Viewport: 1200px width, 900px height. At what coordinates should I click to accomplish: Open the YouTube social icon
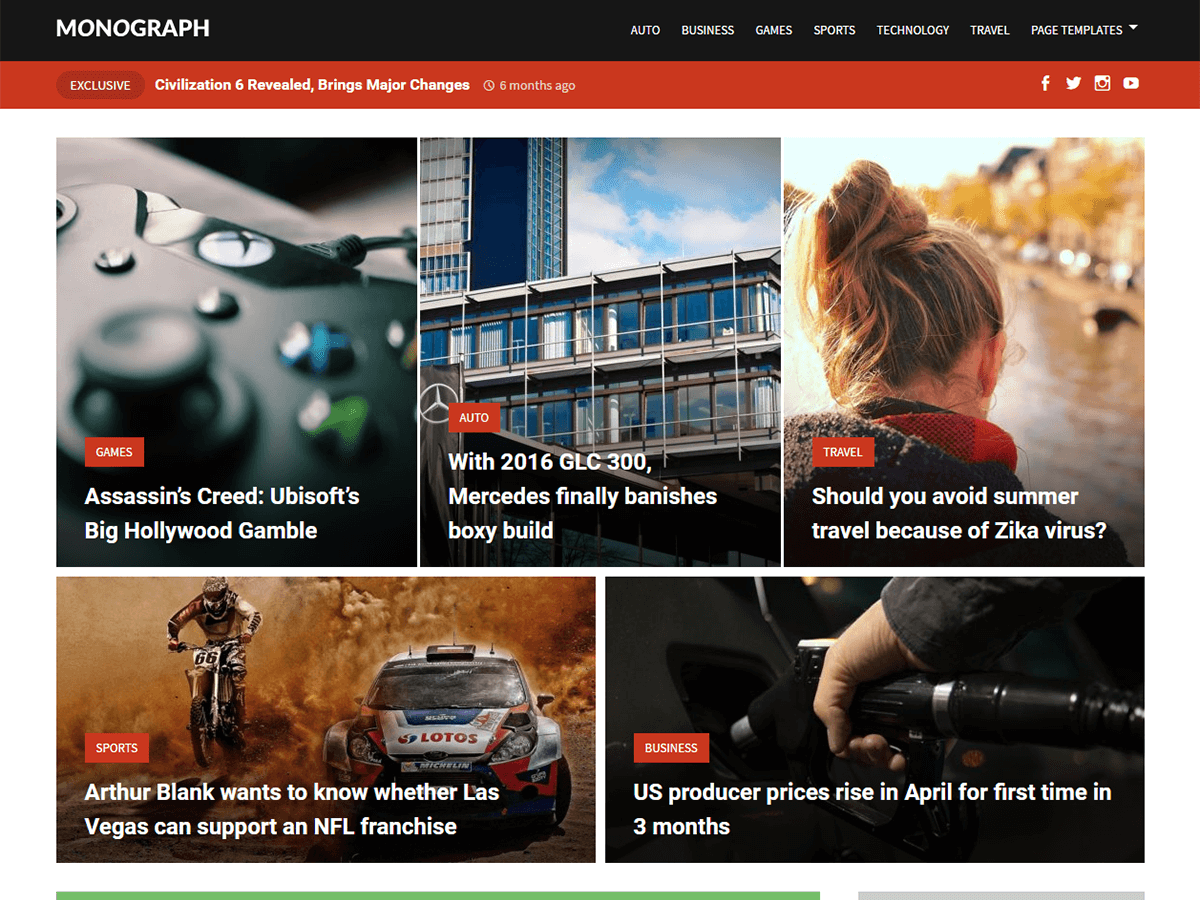(x=1131, y=83)
